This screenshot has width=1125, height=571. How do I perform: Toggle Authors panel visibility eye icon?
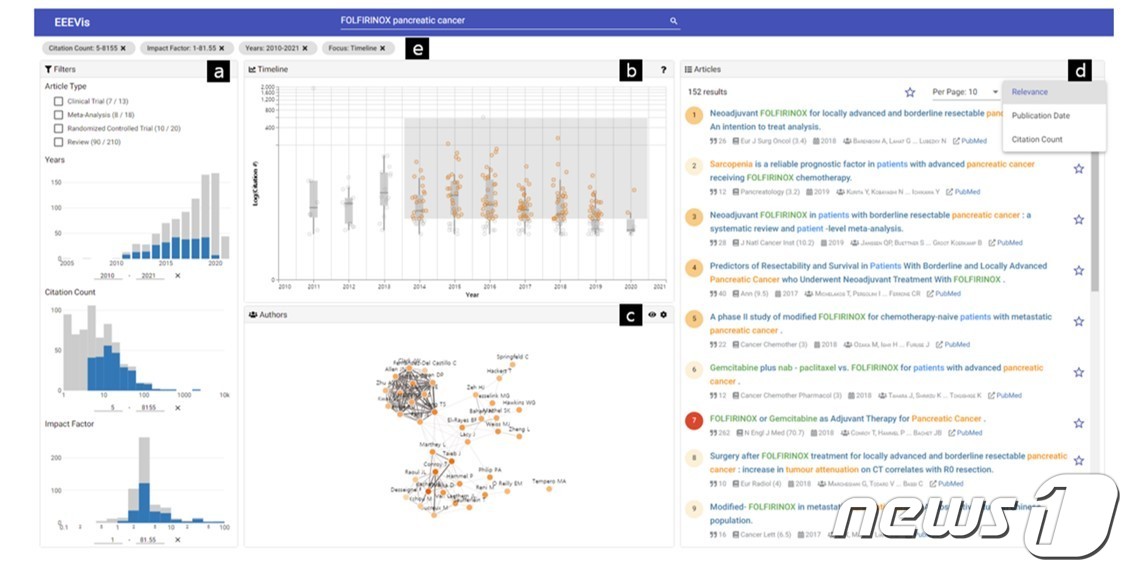coord(651,315)
